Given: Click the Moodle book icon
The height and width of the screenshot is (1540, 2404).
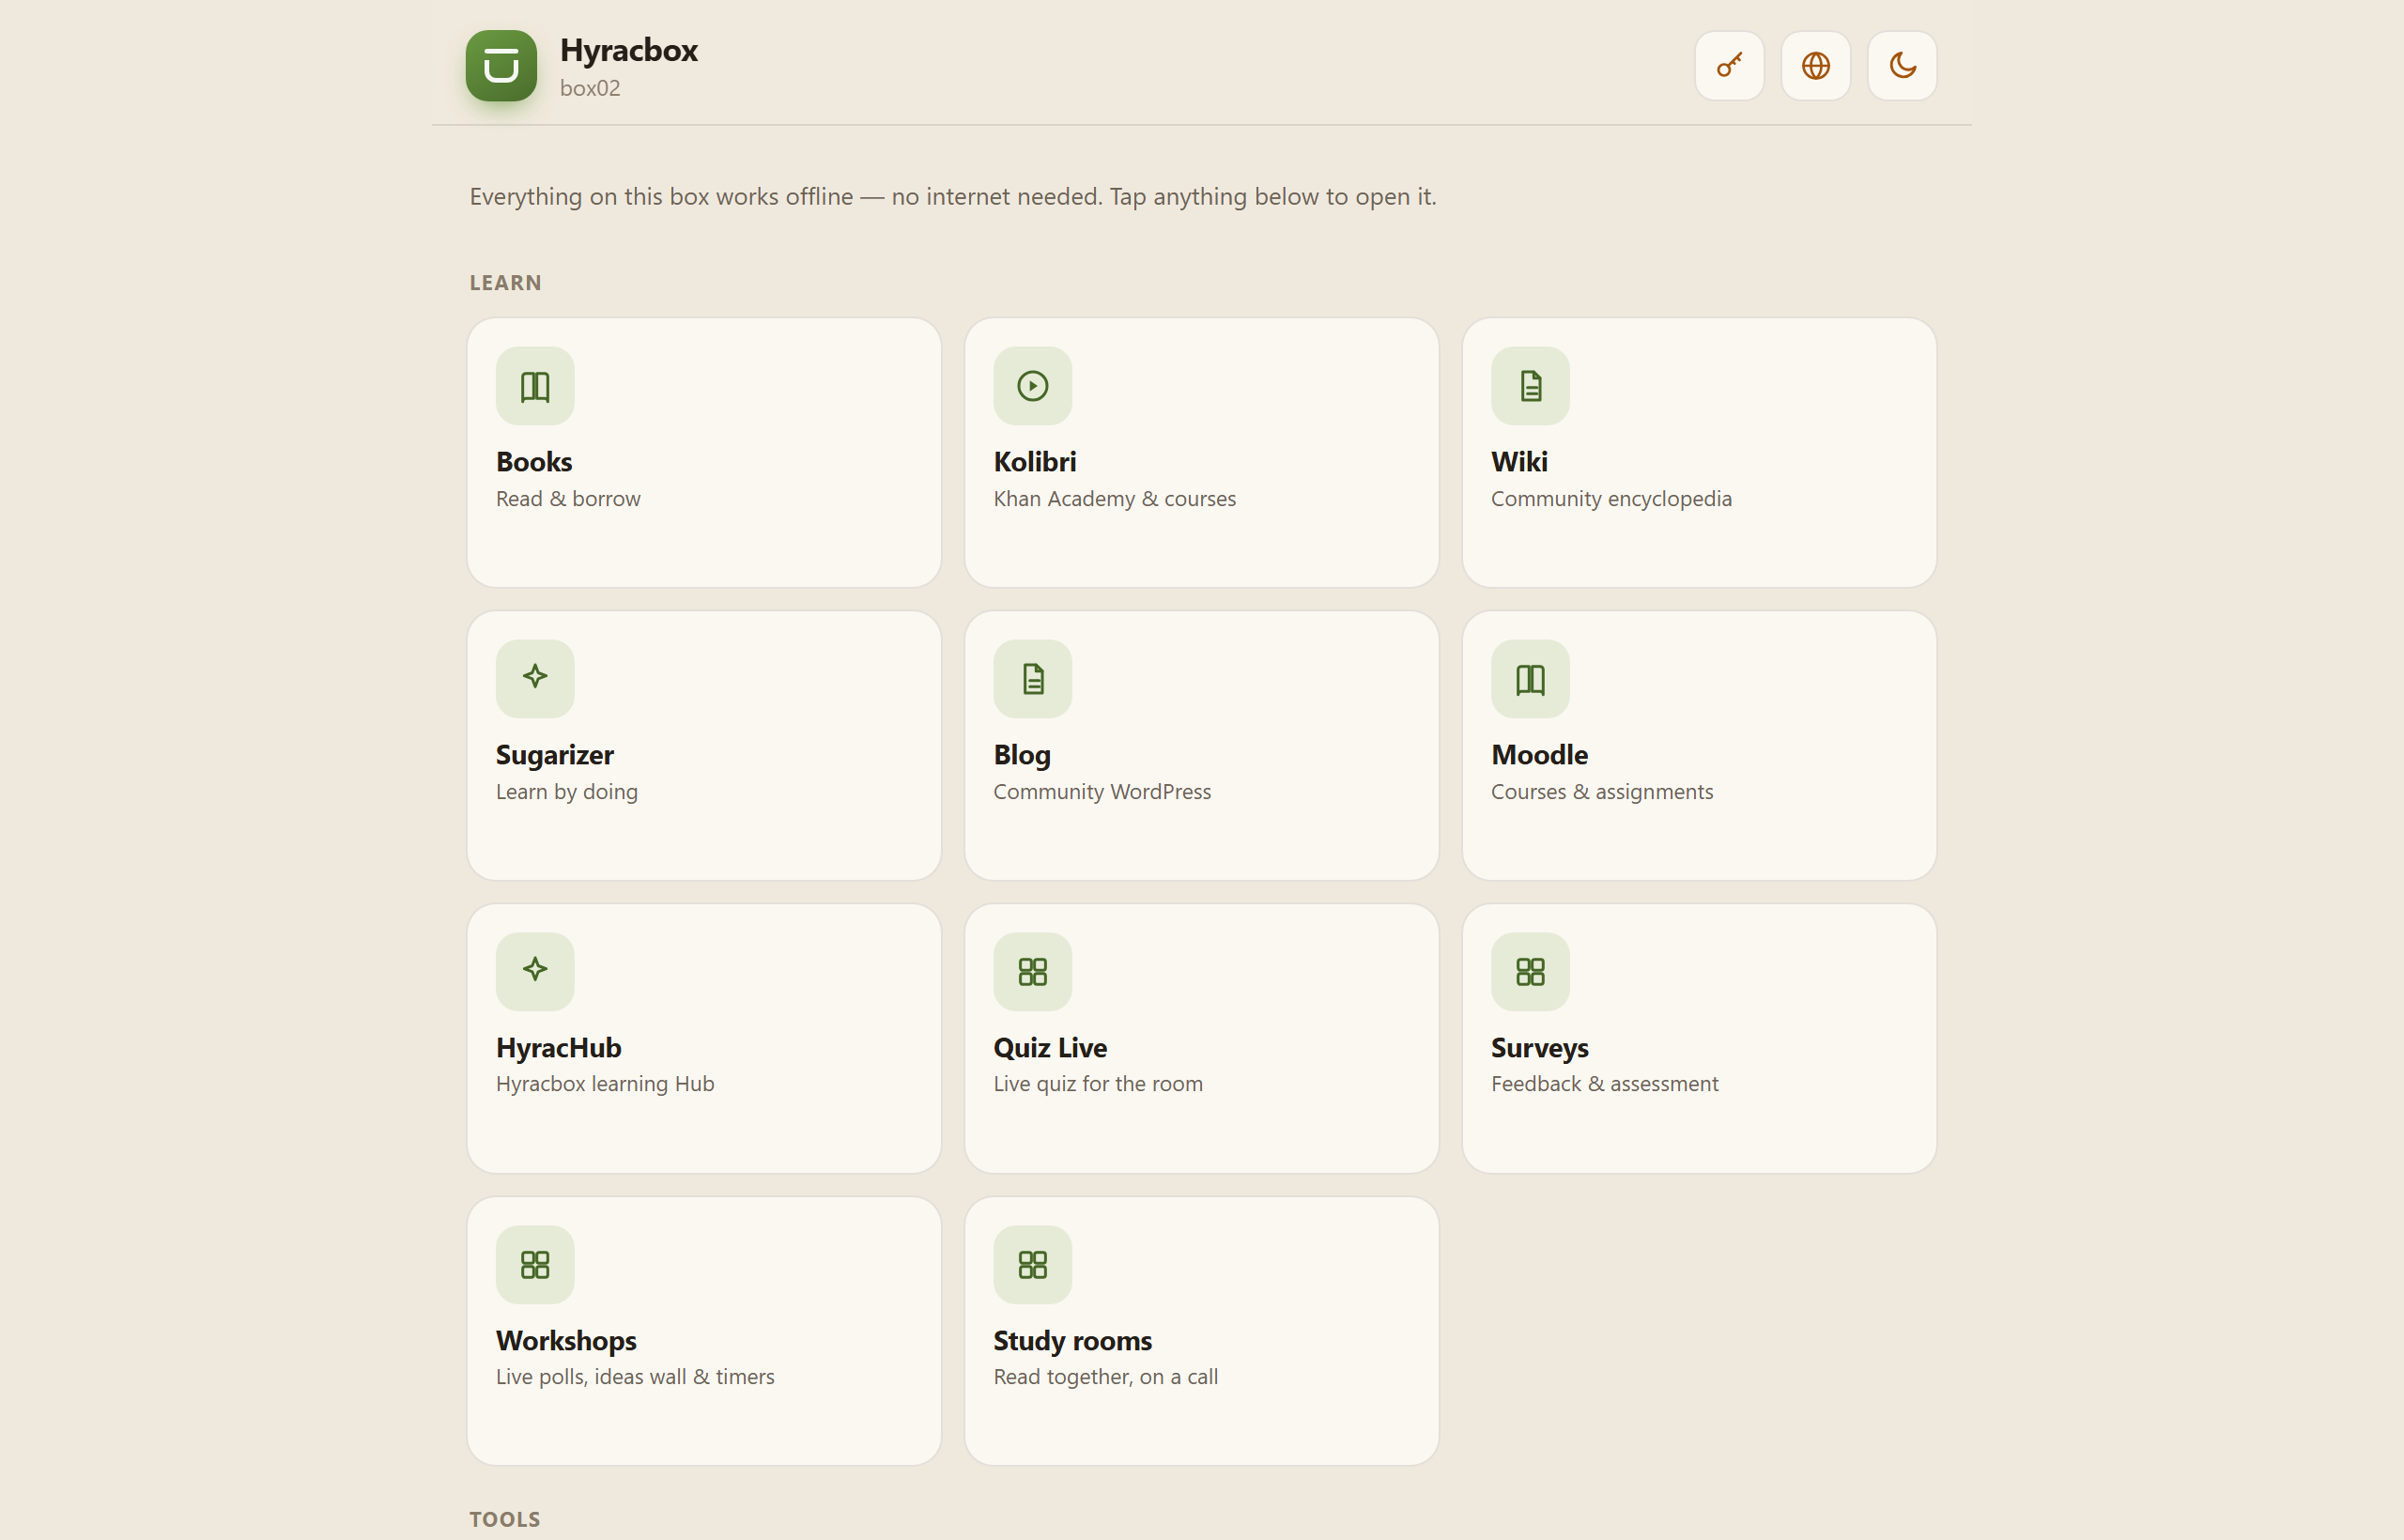Looking at the screenshot, I should point(1530,678).
